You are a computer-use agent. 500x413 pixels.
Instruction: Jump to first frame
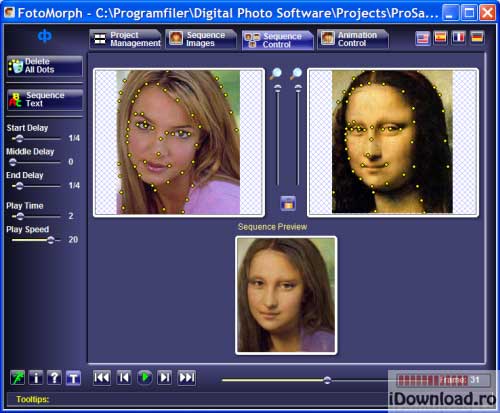point(102,378)
